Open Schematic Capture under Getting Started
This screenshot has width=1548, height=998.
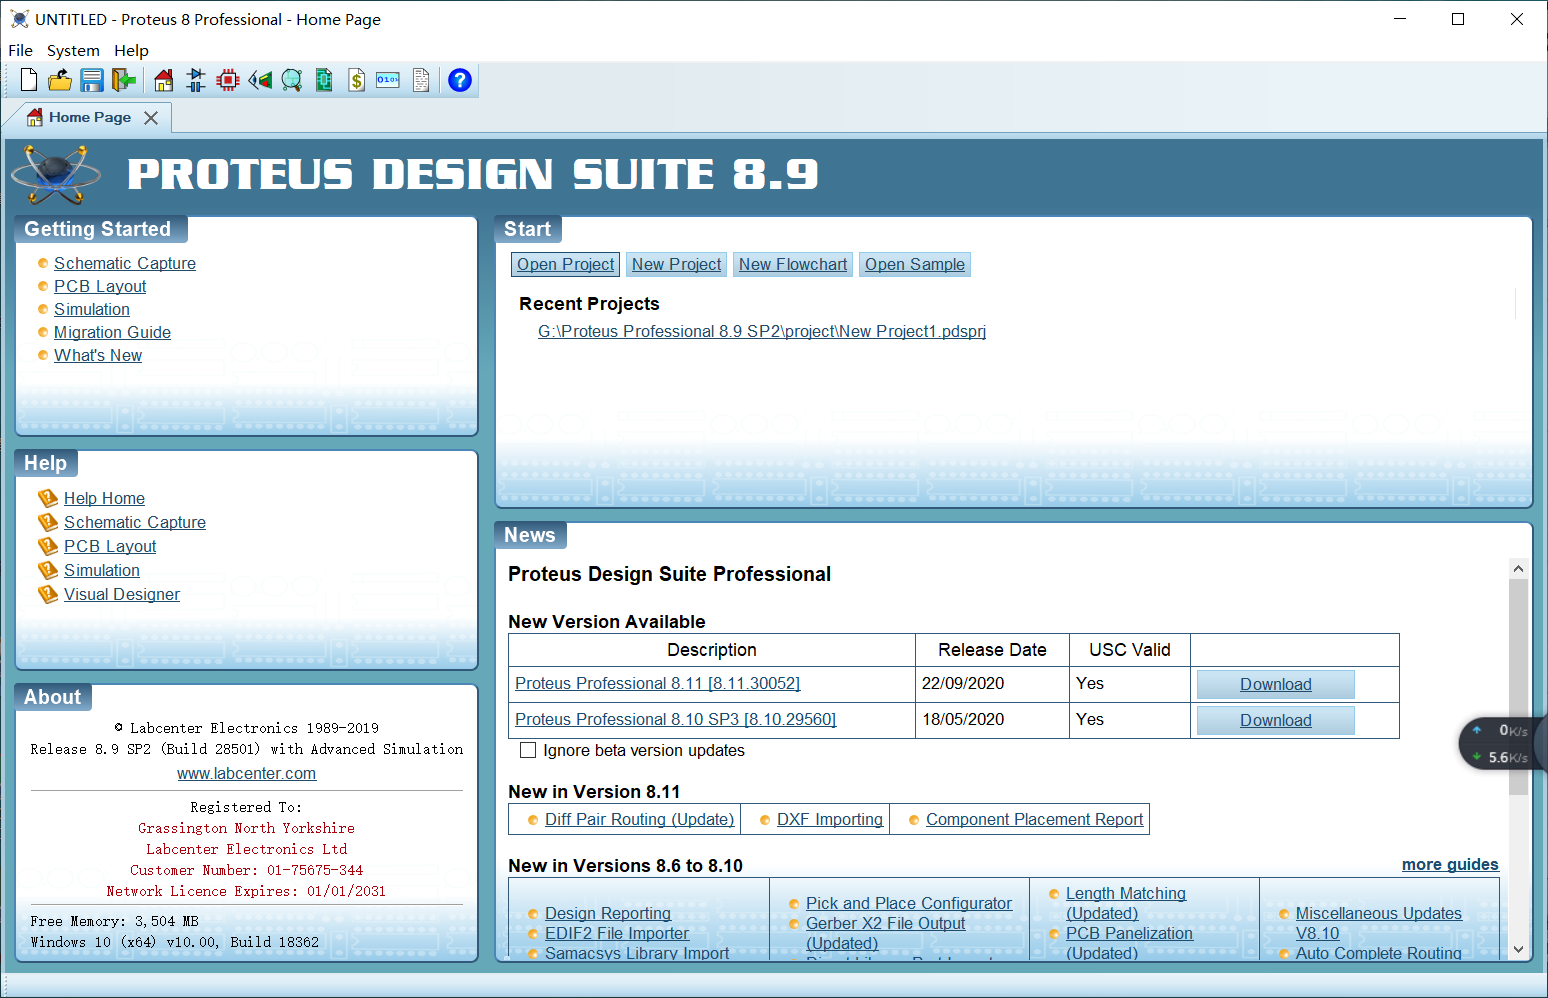point(125,263)
